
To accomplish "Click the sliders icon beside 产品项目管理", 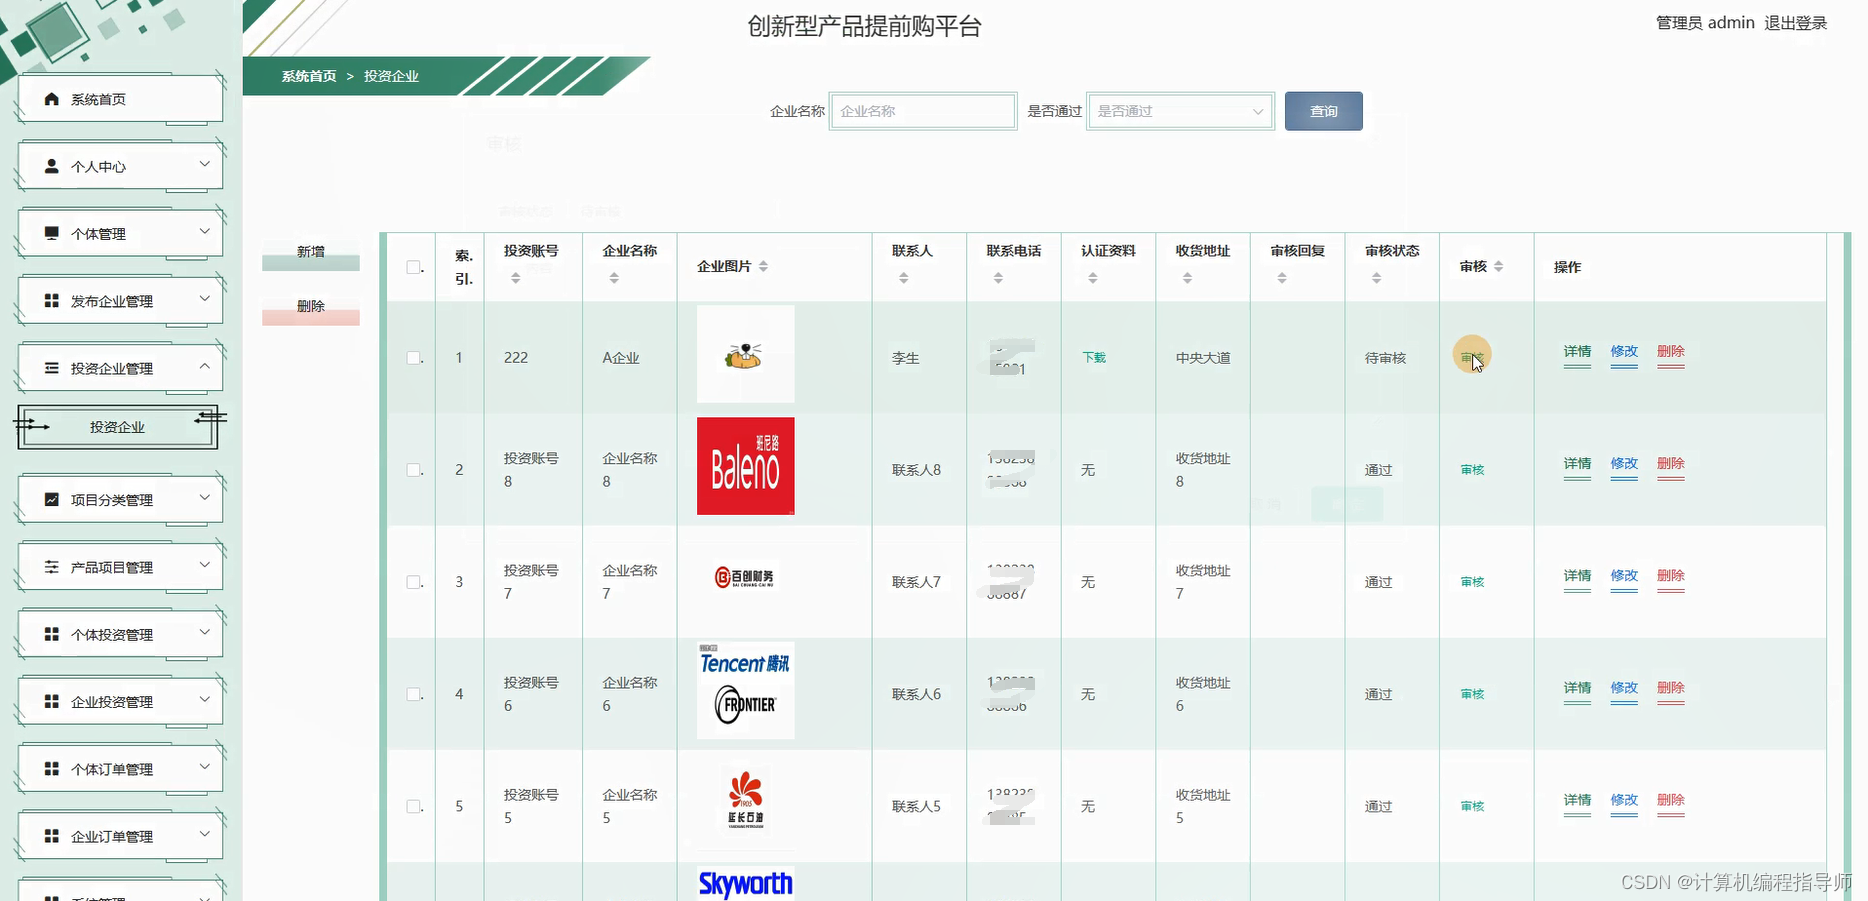I will [x=52, y=567].
